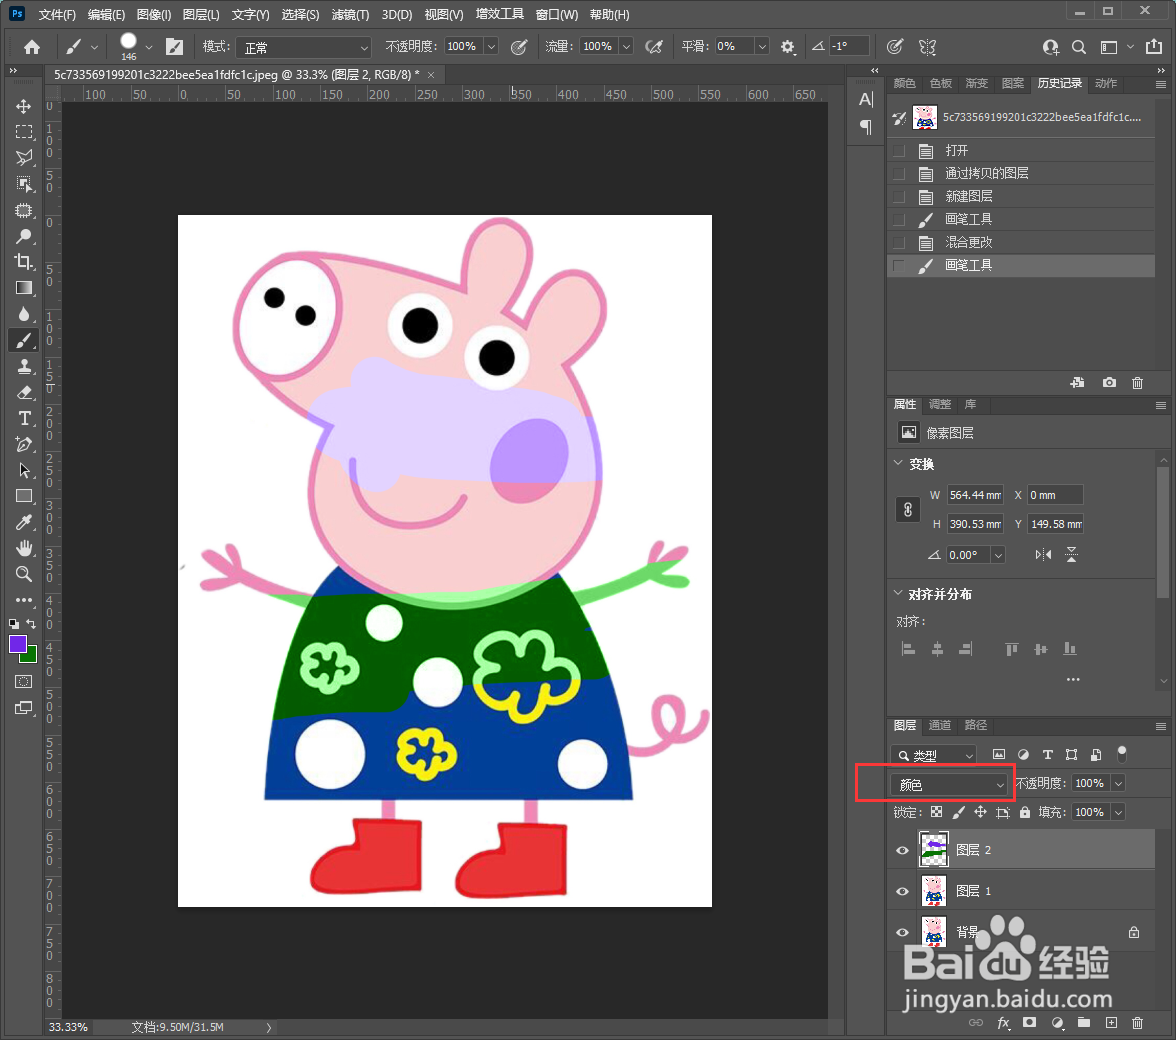Open the 图像(I) menu
The height and width of the screenshot is (1040, 1176).
click(154, 14)
